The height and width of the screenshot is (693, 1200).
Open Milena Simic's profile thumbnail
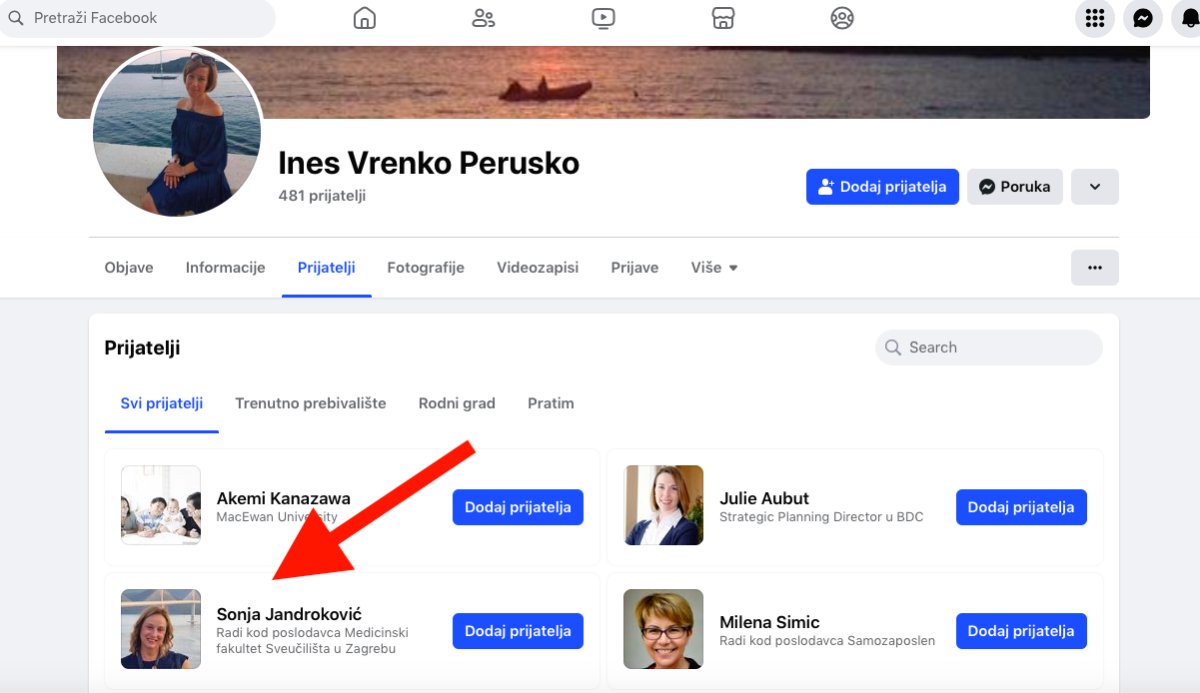tap(663, 629)
